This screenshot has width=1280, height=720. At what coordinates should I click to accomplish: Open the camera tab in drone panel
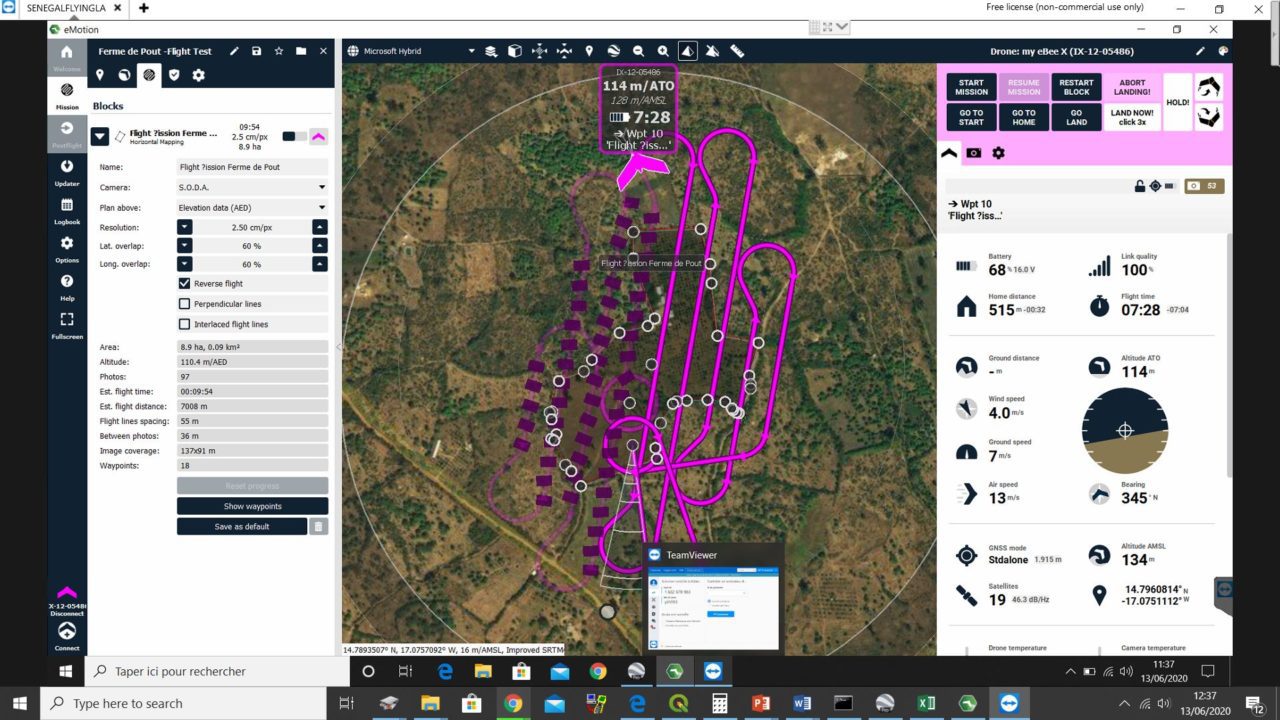pos(973,153)
